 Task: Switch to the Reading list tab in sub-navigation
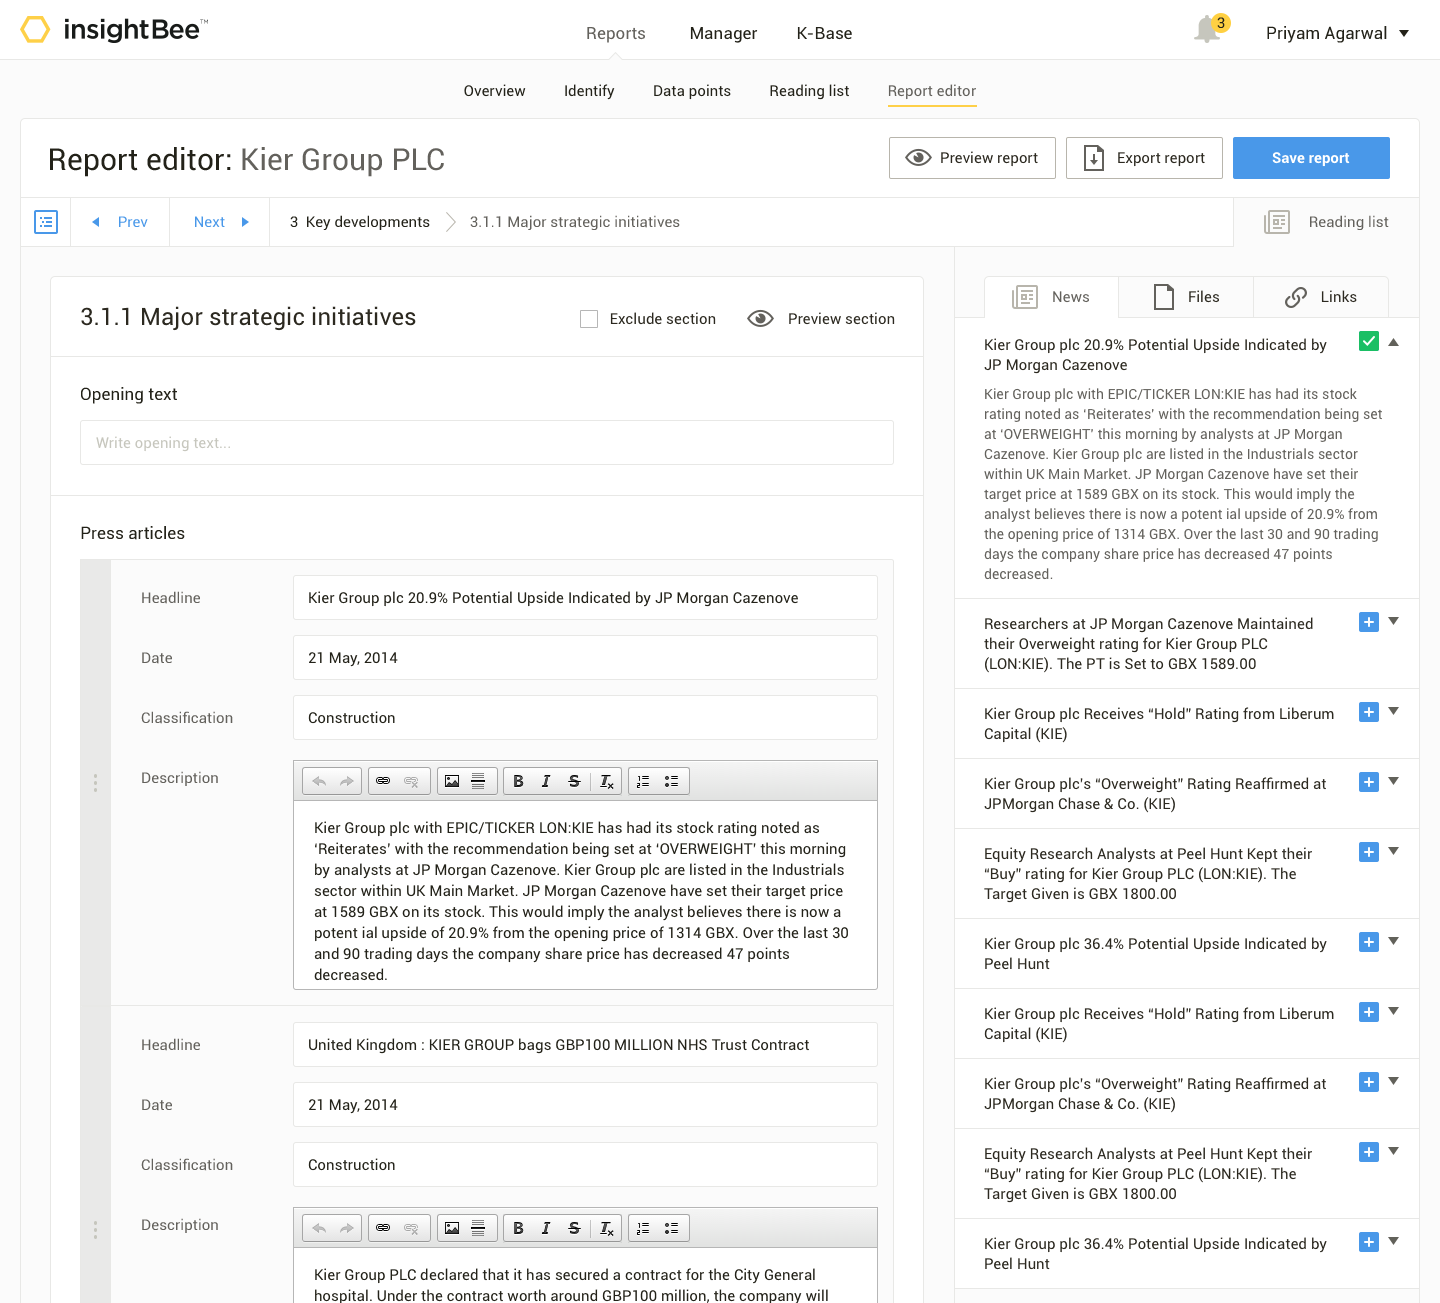[x=809, y=91]
